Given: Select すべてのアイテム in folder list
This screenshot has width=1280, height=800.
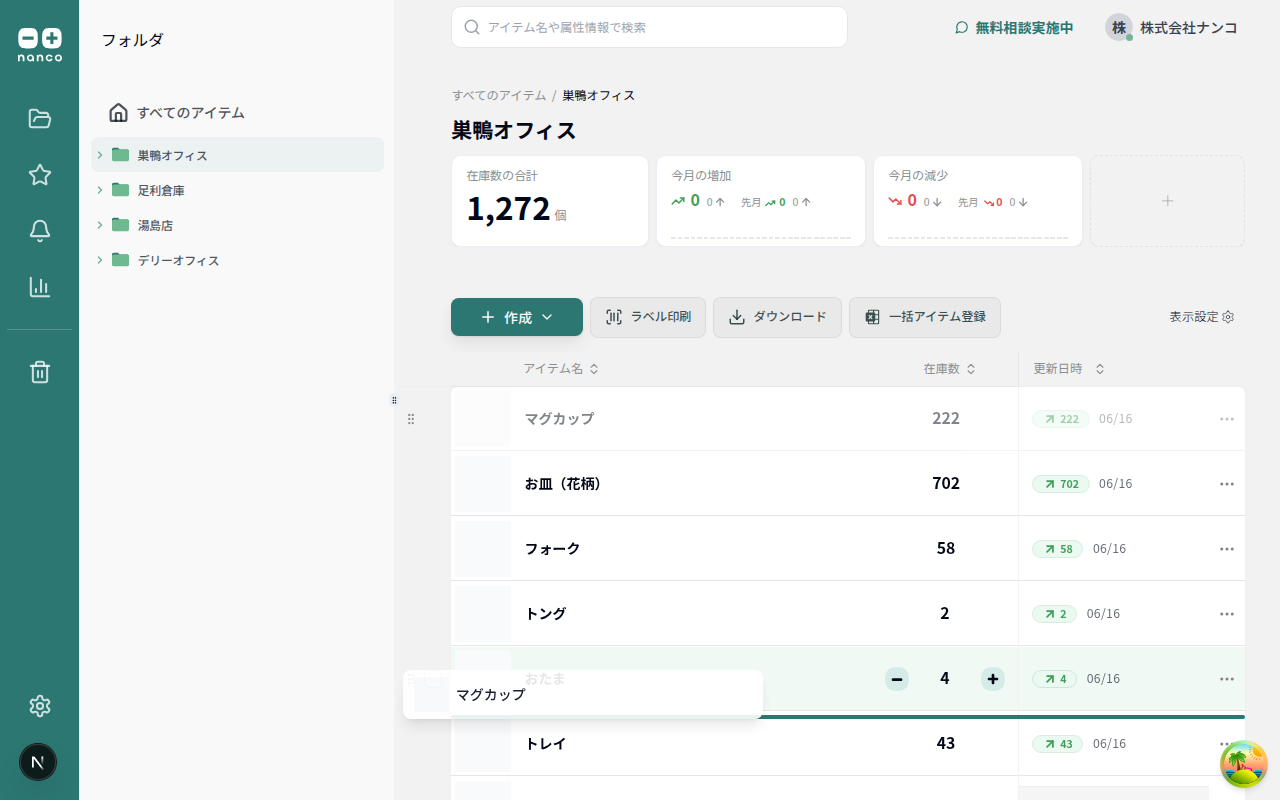Looking at the screenshot, I should [x=190, y=113].
